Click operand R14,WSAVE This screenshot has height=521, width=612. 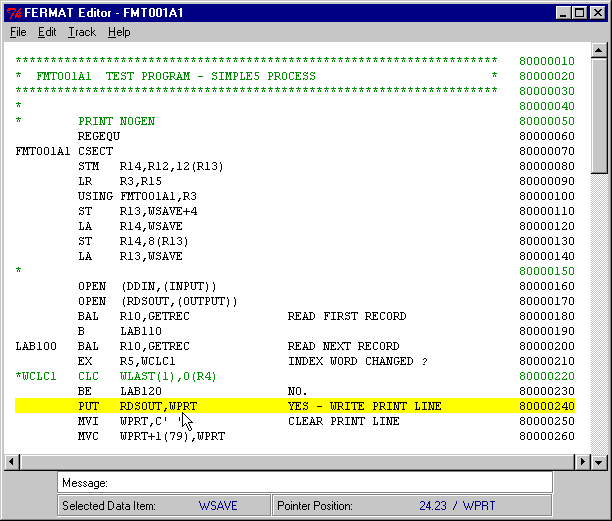coord(151,226)
